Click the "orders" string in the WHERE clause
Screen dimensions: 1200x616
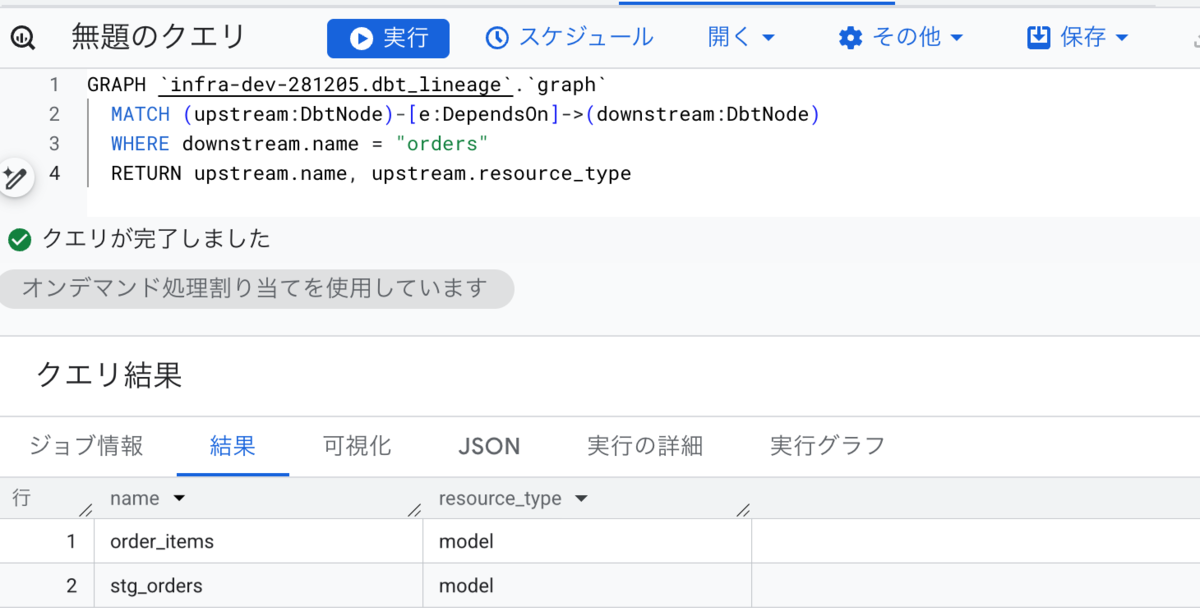[x=442, y=144]
